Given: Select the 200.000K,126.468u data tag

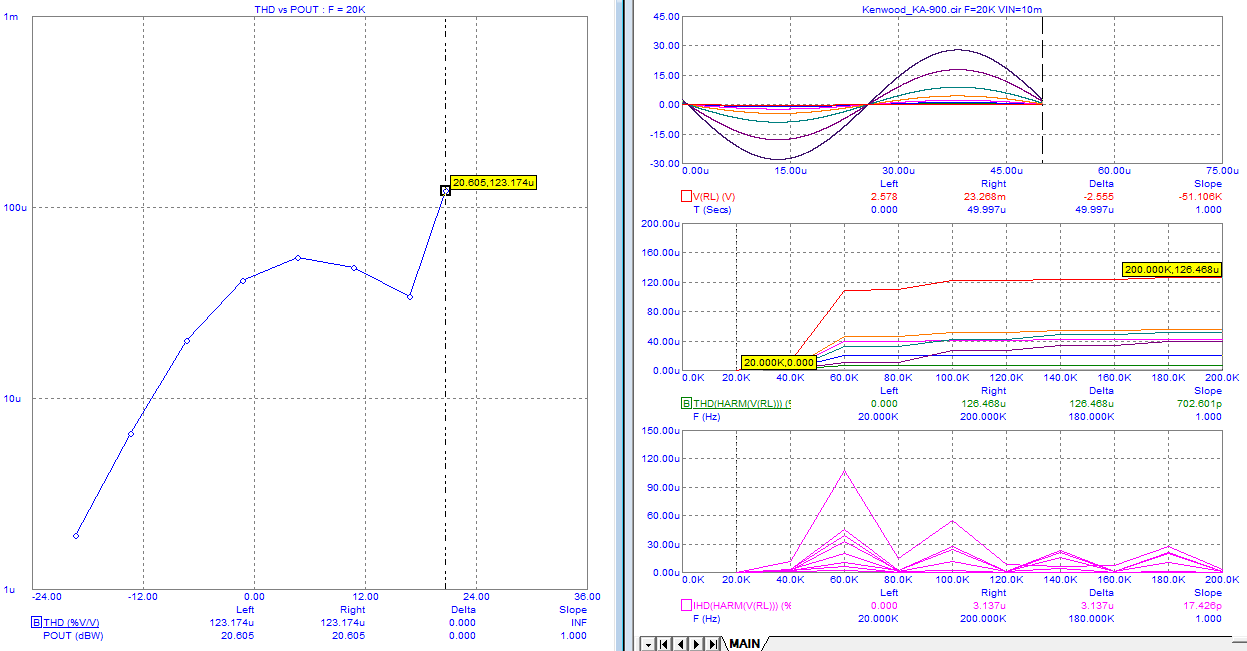Looking at the screenshot, I should coord(1172,270).
